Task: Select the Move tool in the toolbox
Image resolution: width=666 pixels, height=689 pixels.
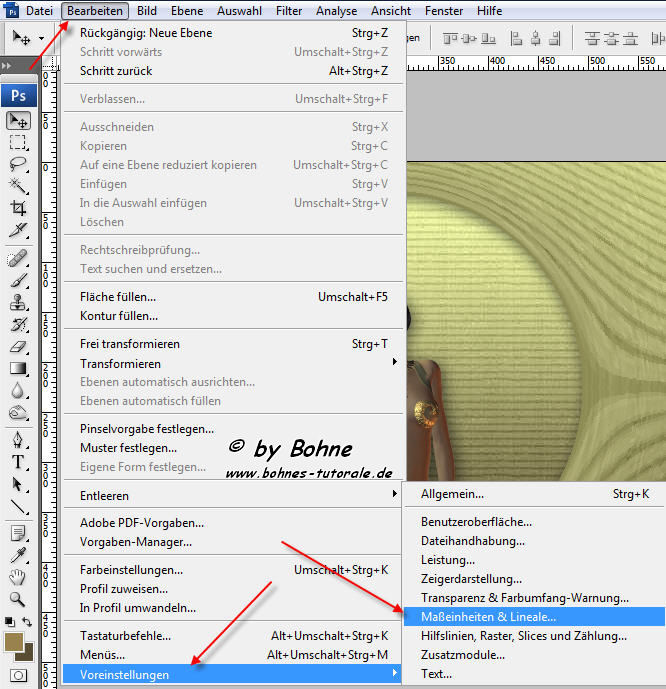Action: coord(18,120)
